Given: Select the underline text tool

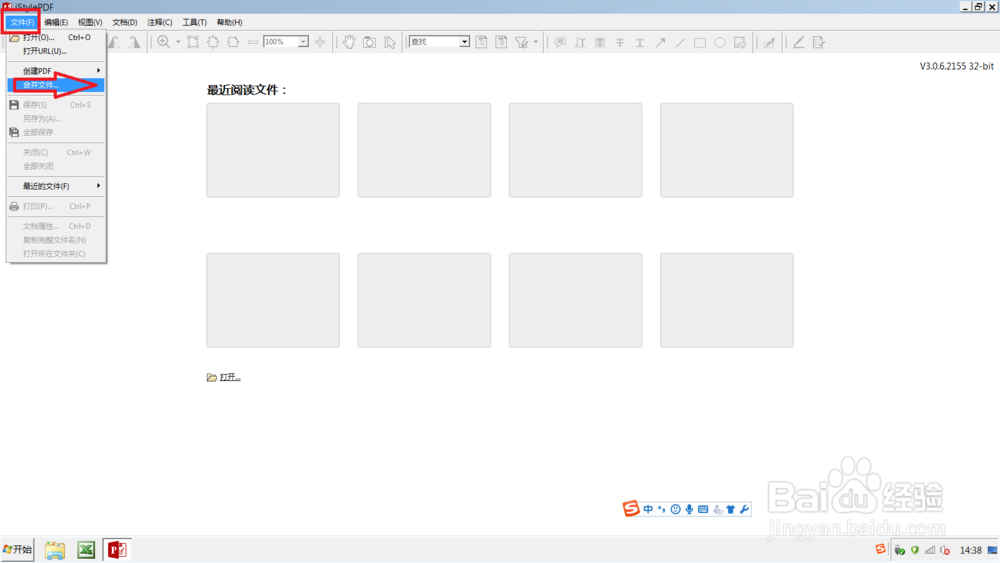Looking at the screenshot, I should [640, 42].
